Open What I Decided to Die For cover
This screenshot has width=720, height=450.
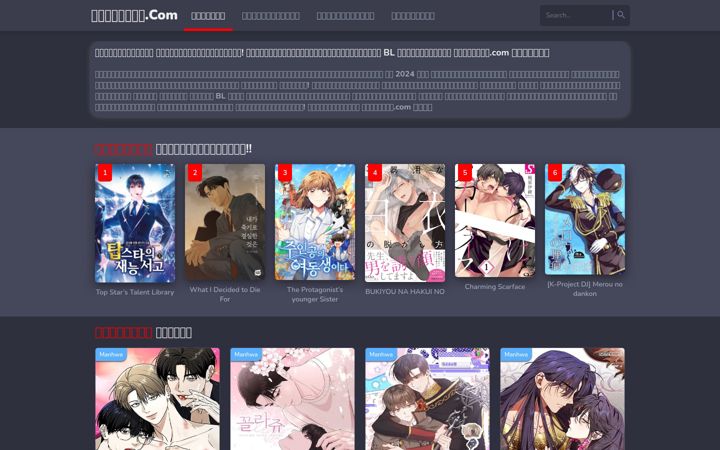[x=225, y=222]
